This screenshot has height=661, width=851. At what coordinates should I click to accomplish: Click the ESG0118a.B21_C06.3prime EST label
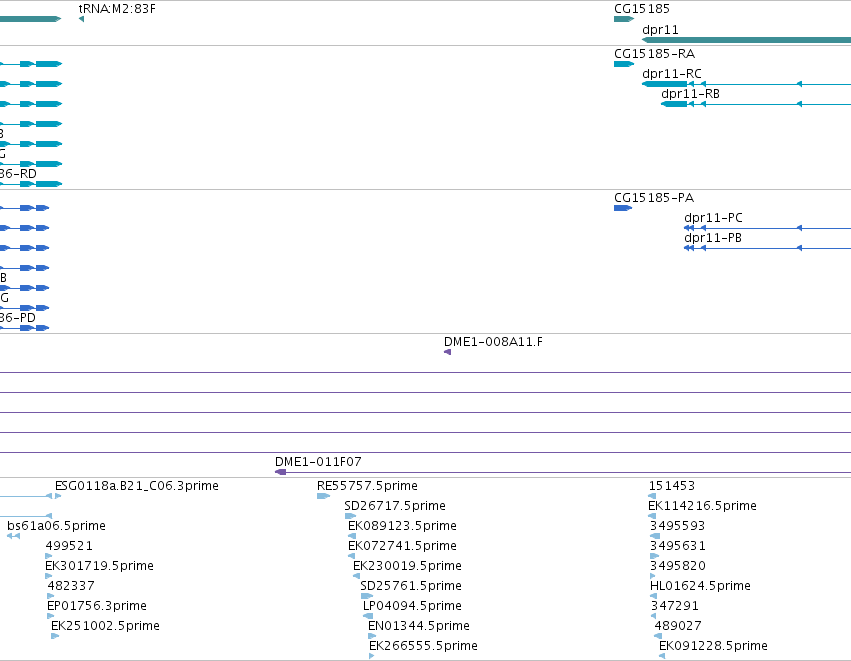tap(137, 486)
